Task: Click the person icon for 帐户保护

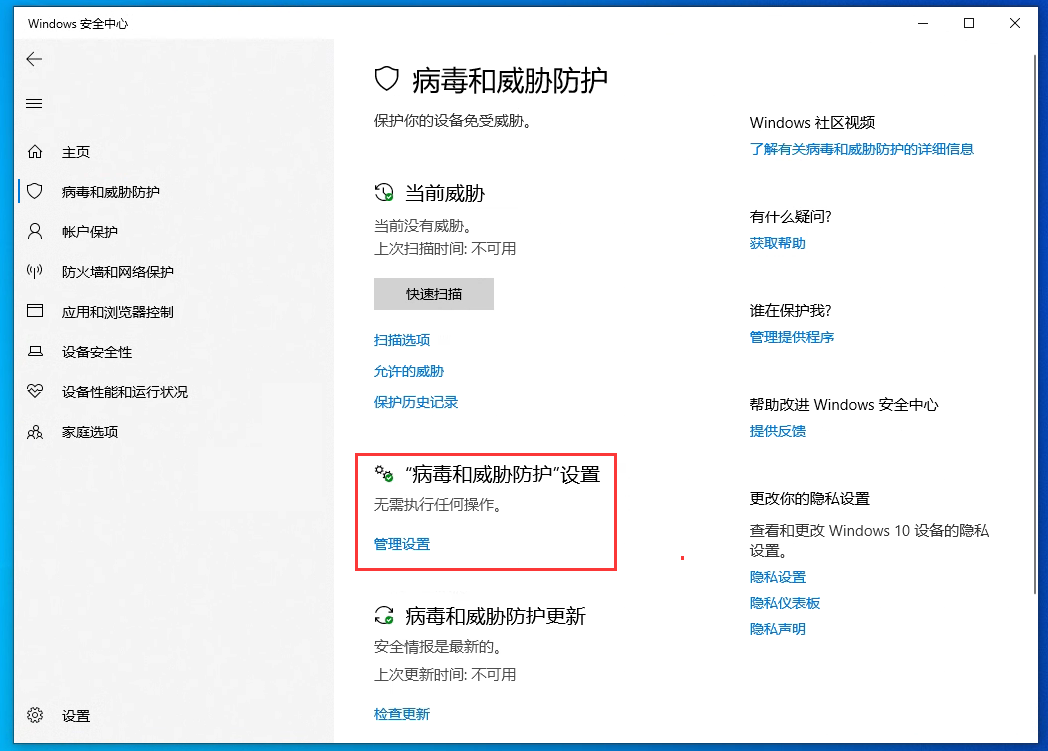Action: (x=35, y=232)
